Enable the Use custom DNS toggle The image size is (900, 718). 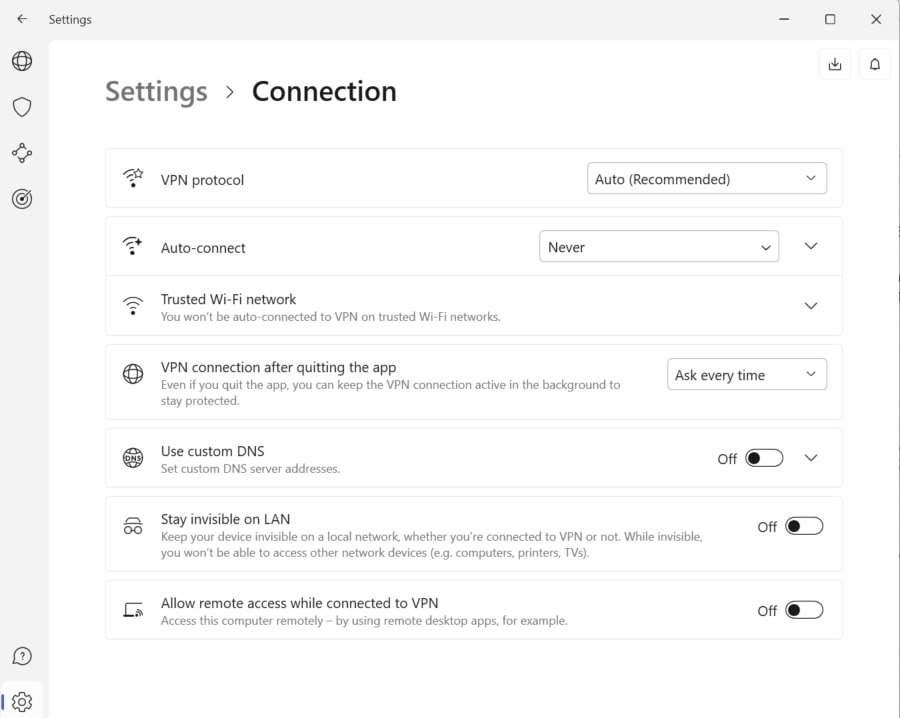pyautogui.click(x=765, y=457)
